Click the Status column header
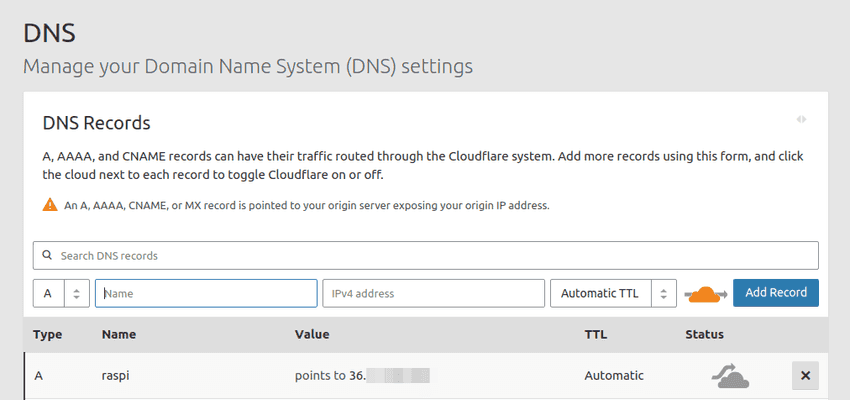 coord(704,334)
